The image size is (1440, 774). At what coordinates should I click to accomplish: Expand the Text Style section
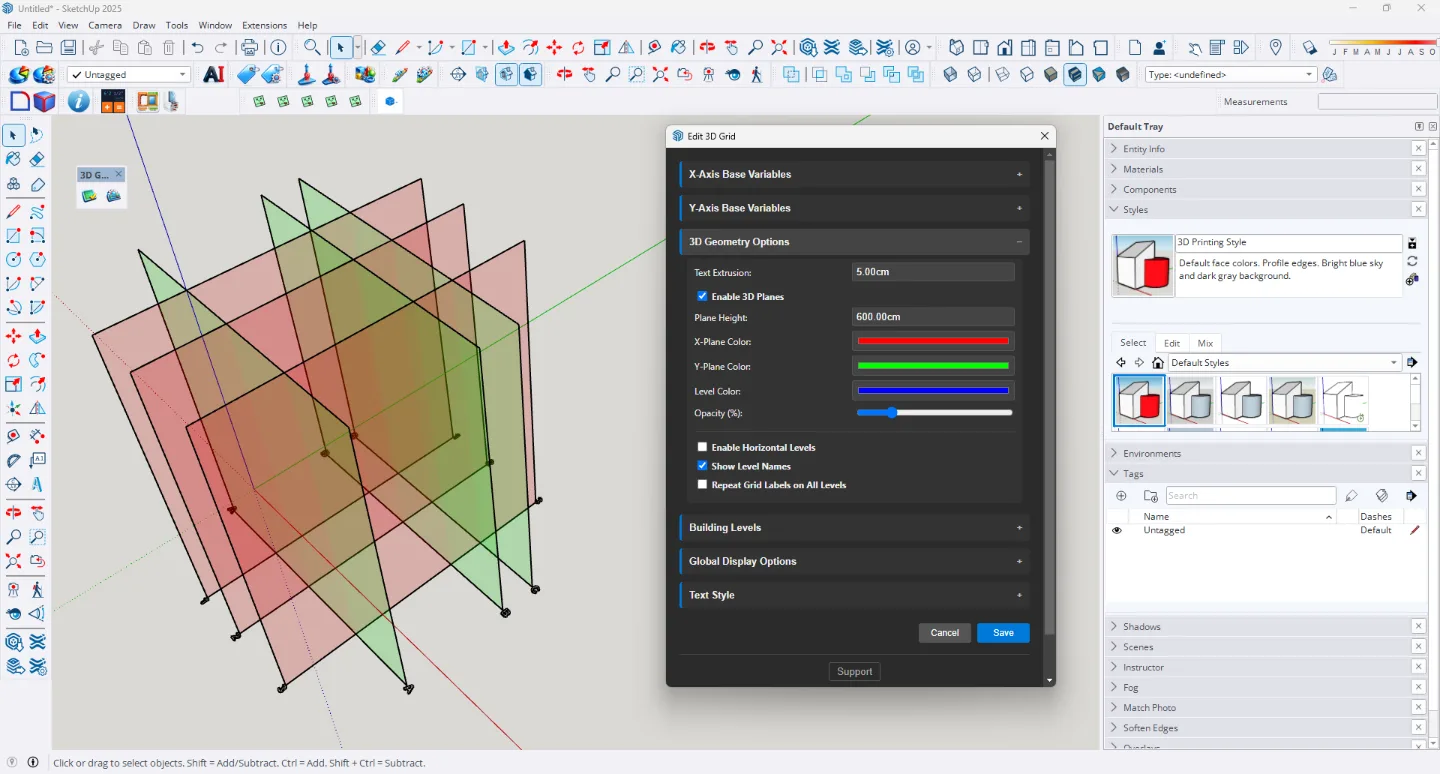click(854, 595)
